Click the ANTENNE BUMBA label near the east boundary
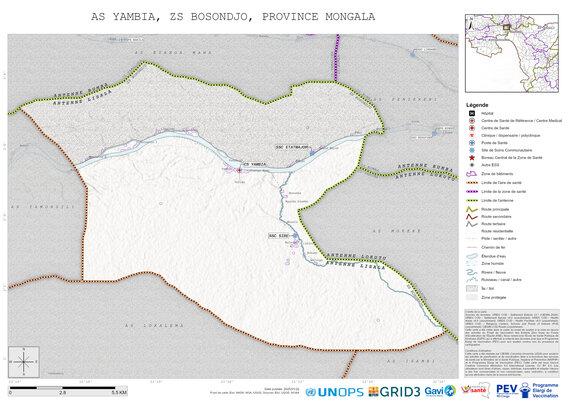The height and width of the screenshot is (400, 566). pos(425,167)
